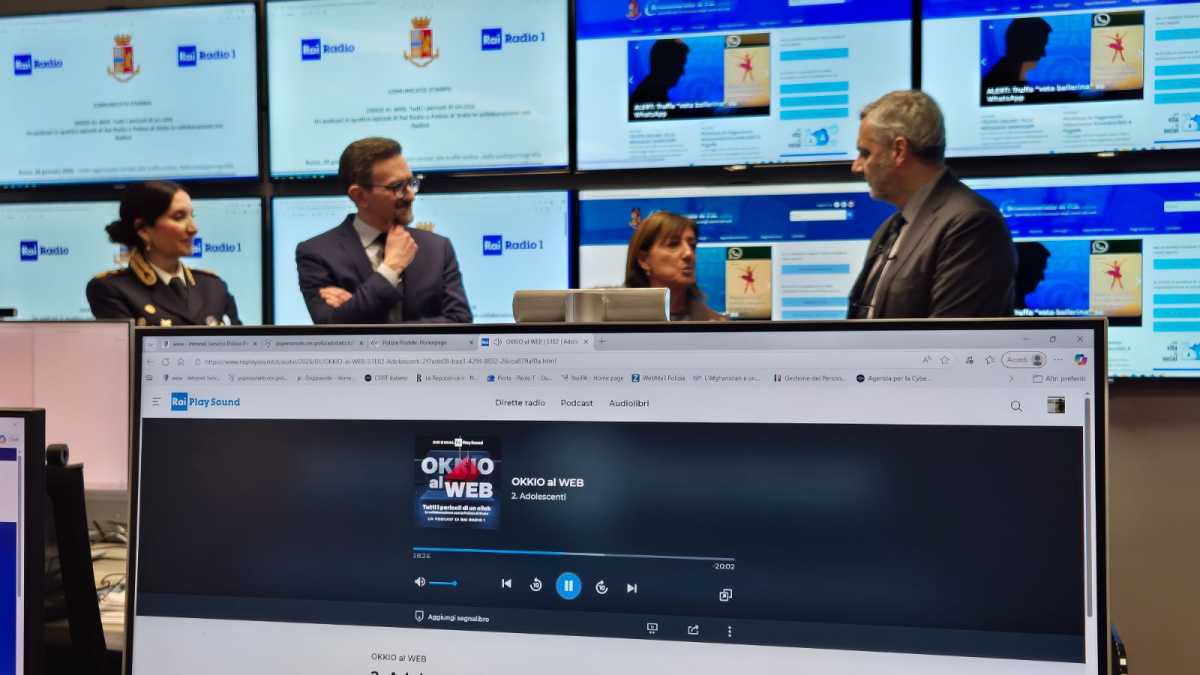The width and height of the screenshot is (1200, 675).
Task: Open the pop-out player icon
Action: click(725, 595)
